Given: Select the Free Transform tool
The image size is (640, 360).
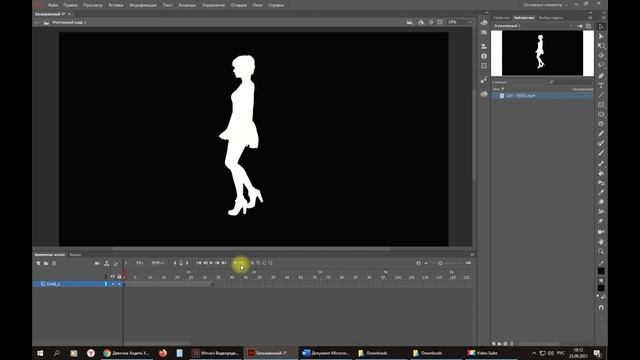Looking at the screenshot, I should tap(601, 46).
